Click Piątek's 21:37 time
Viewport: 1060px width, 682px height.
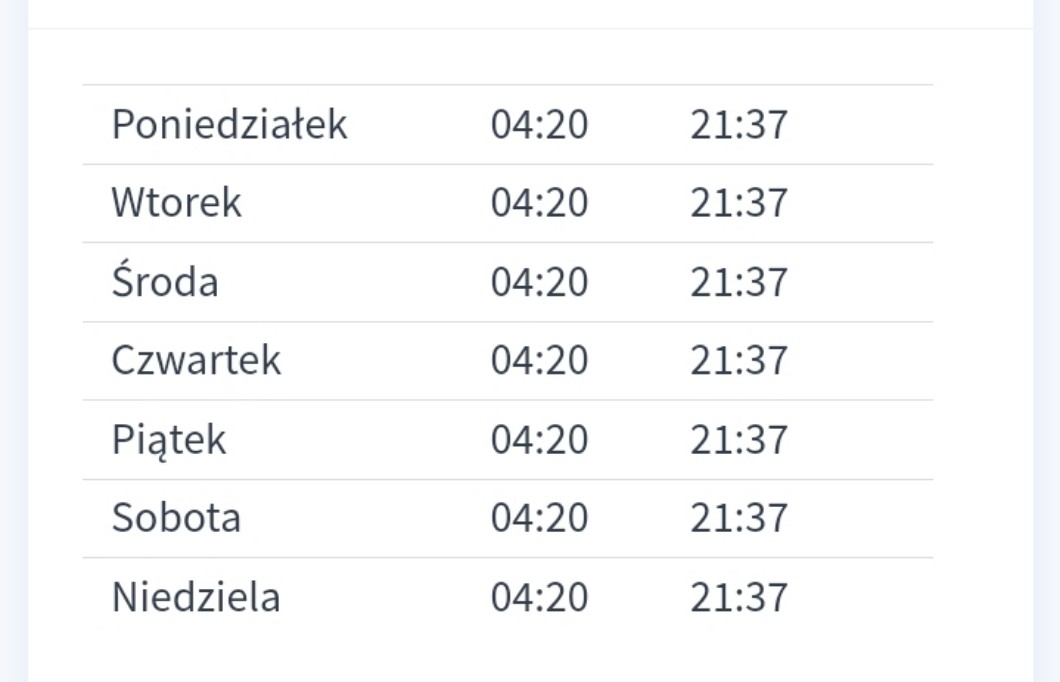pos(739,440)
